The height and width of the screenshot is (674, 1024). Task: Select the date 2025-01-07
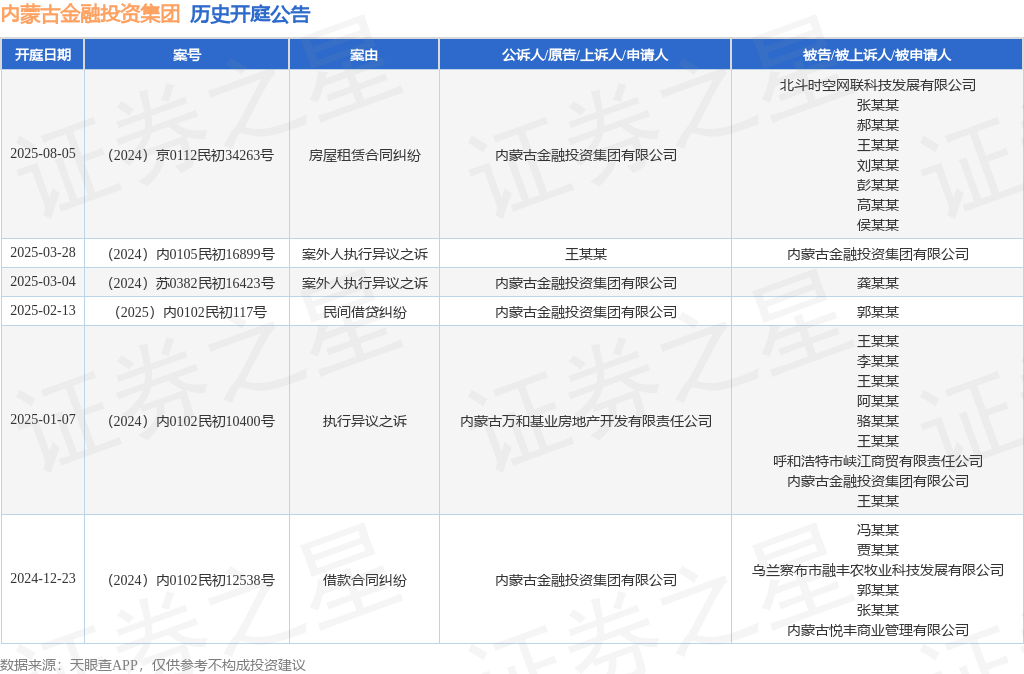pyautogui.click(x=43, y=419)
